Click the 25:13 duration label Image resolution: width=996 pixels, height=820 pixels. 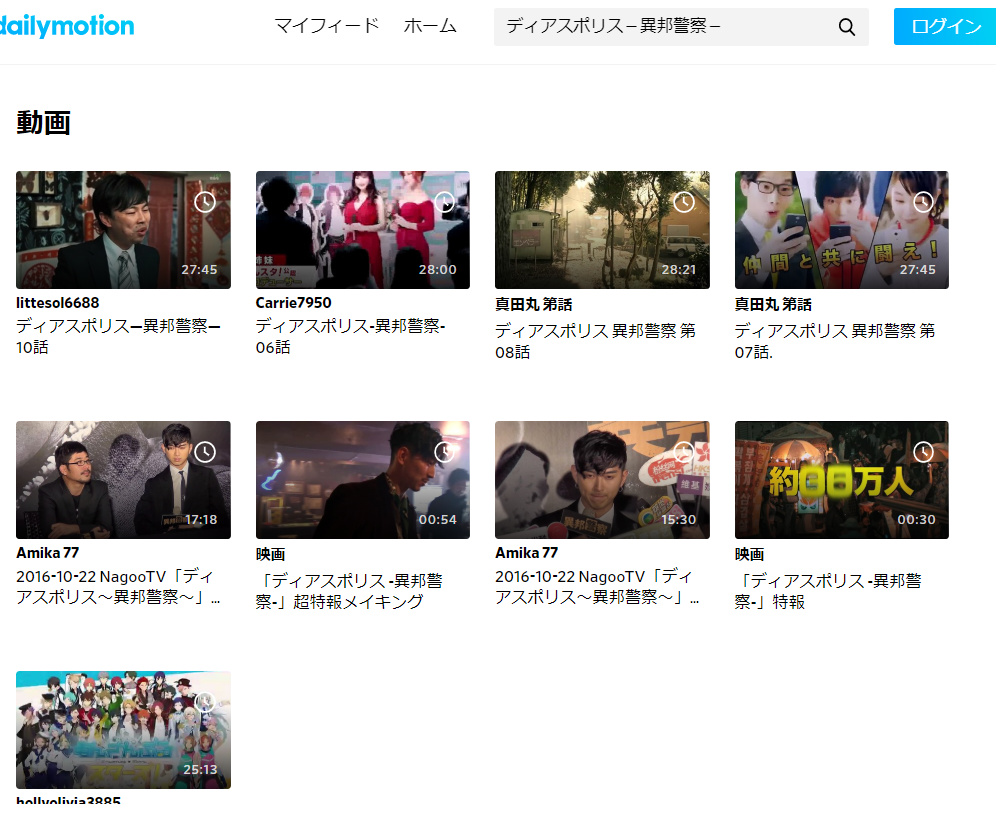coord(200,770)
